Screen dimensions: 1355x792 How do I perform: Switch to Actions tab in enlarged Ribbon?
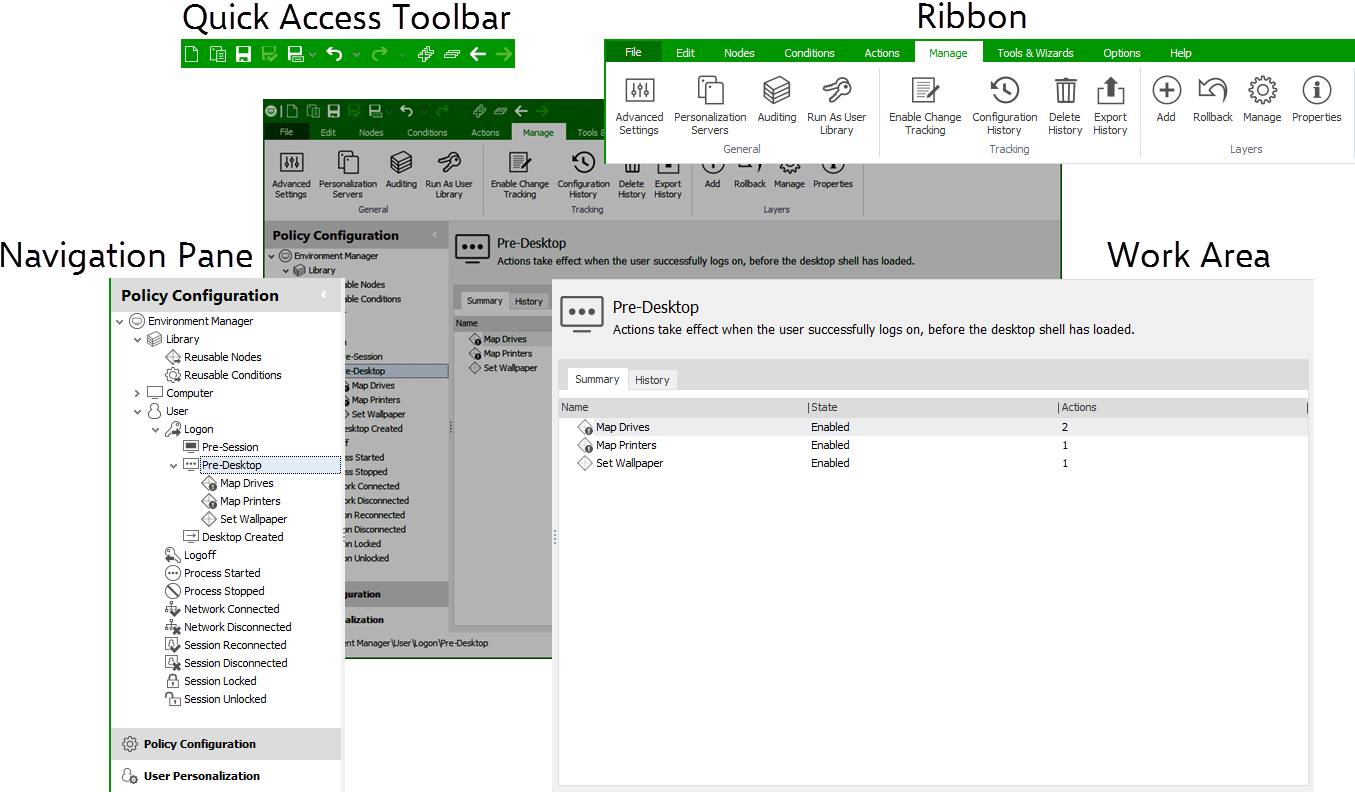click(882, 53)
